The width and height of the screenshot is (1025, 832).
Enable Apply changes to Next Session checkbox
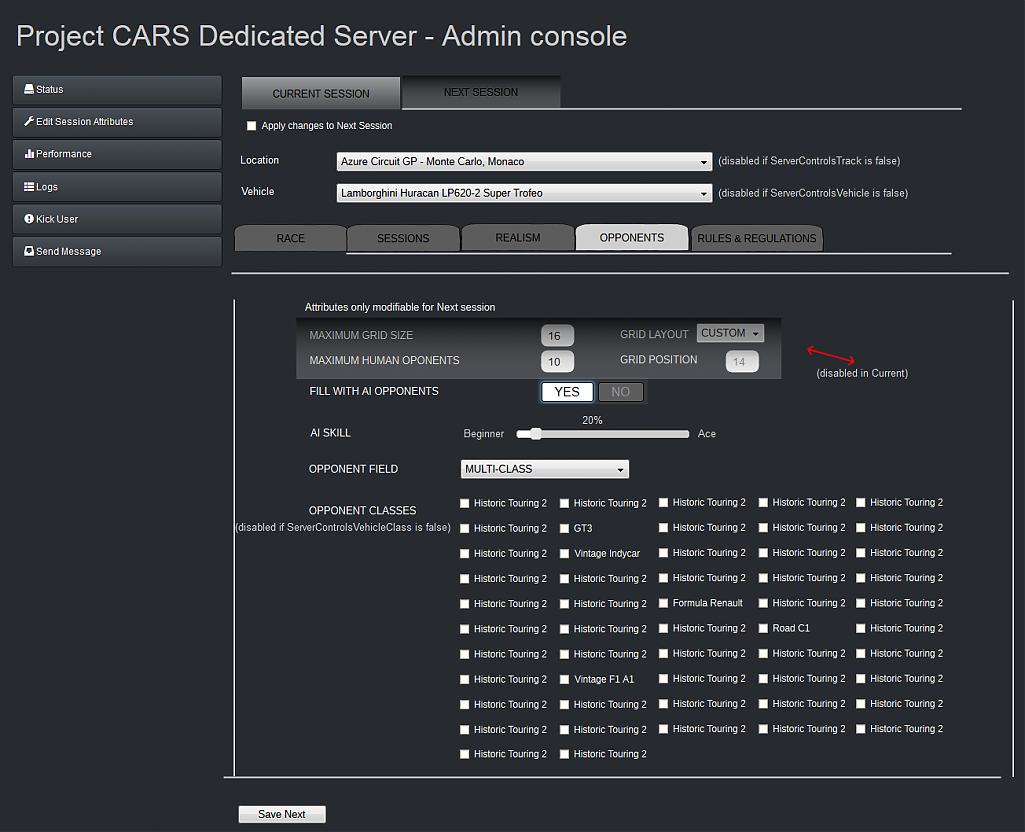pyautogui.click(x=252, y=126)
